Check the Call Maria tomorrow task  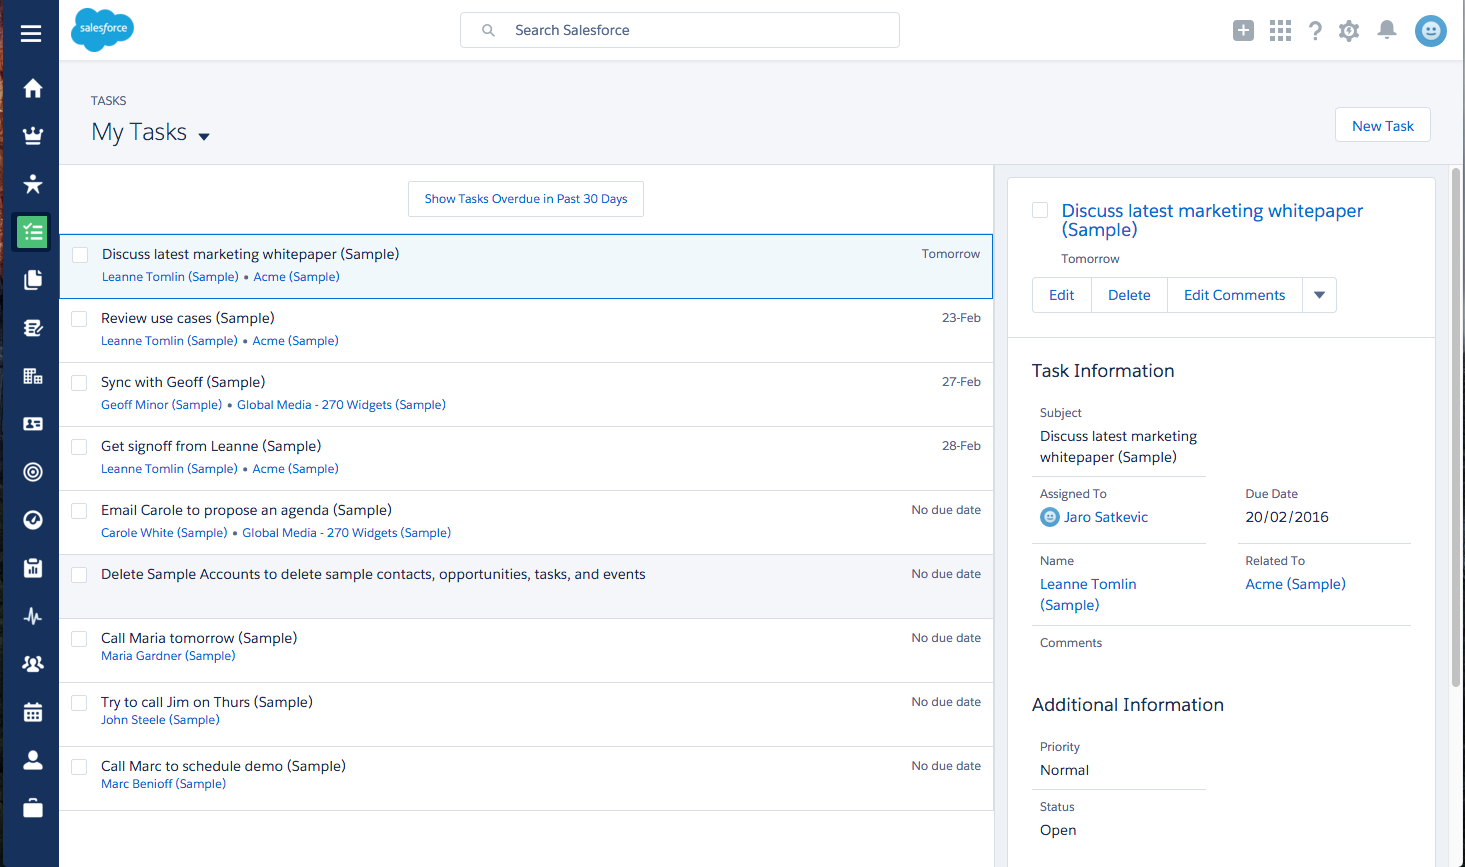click(x=79, y=639)
